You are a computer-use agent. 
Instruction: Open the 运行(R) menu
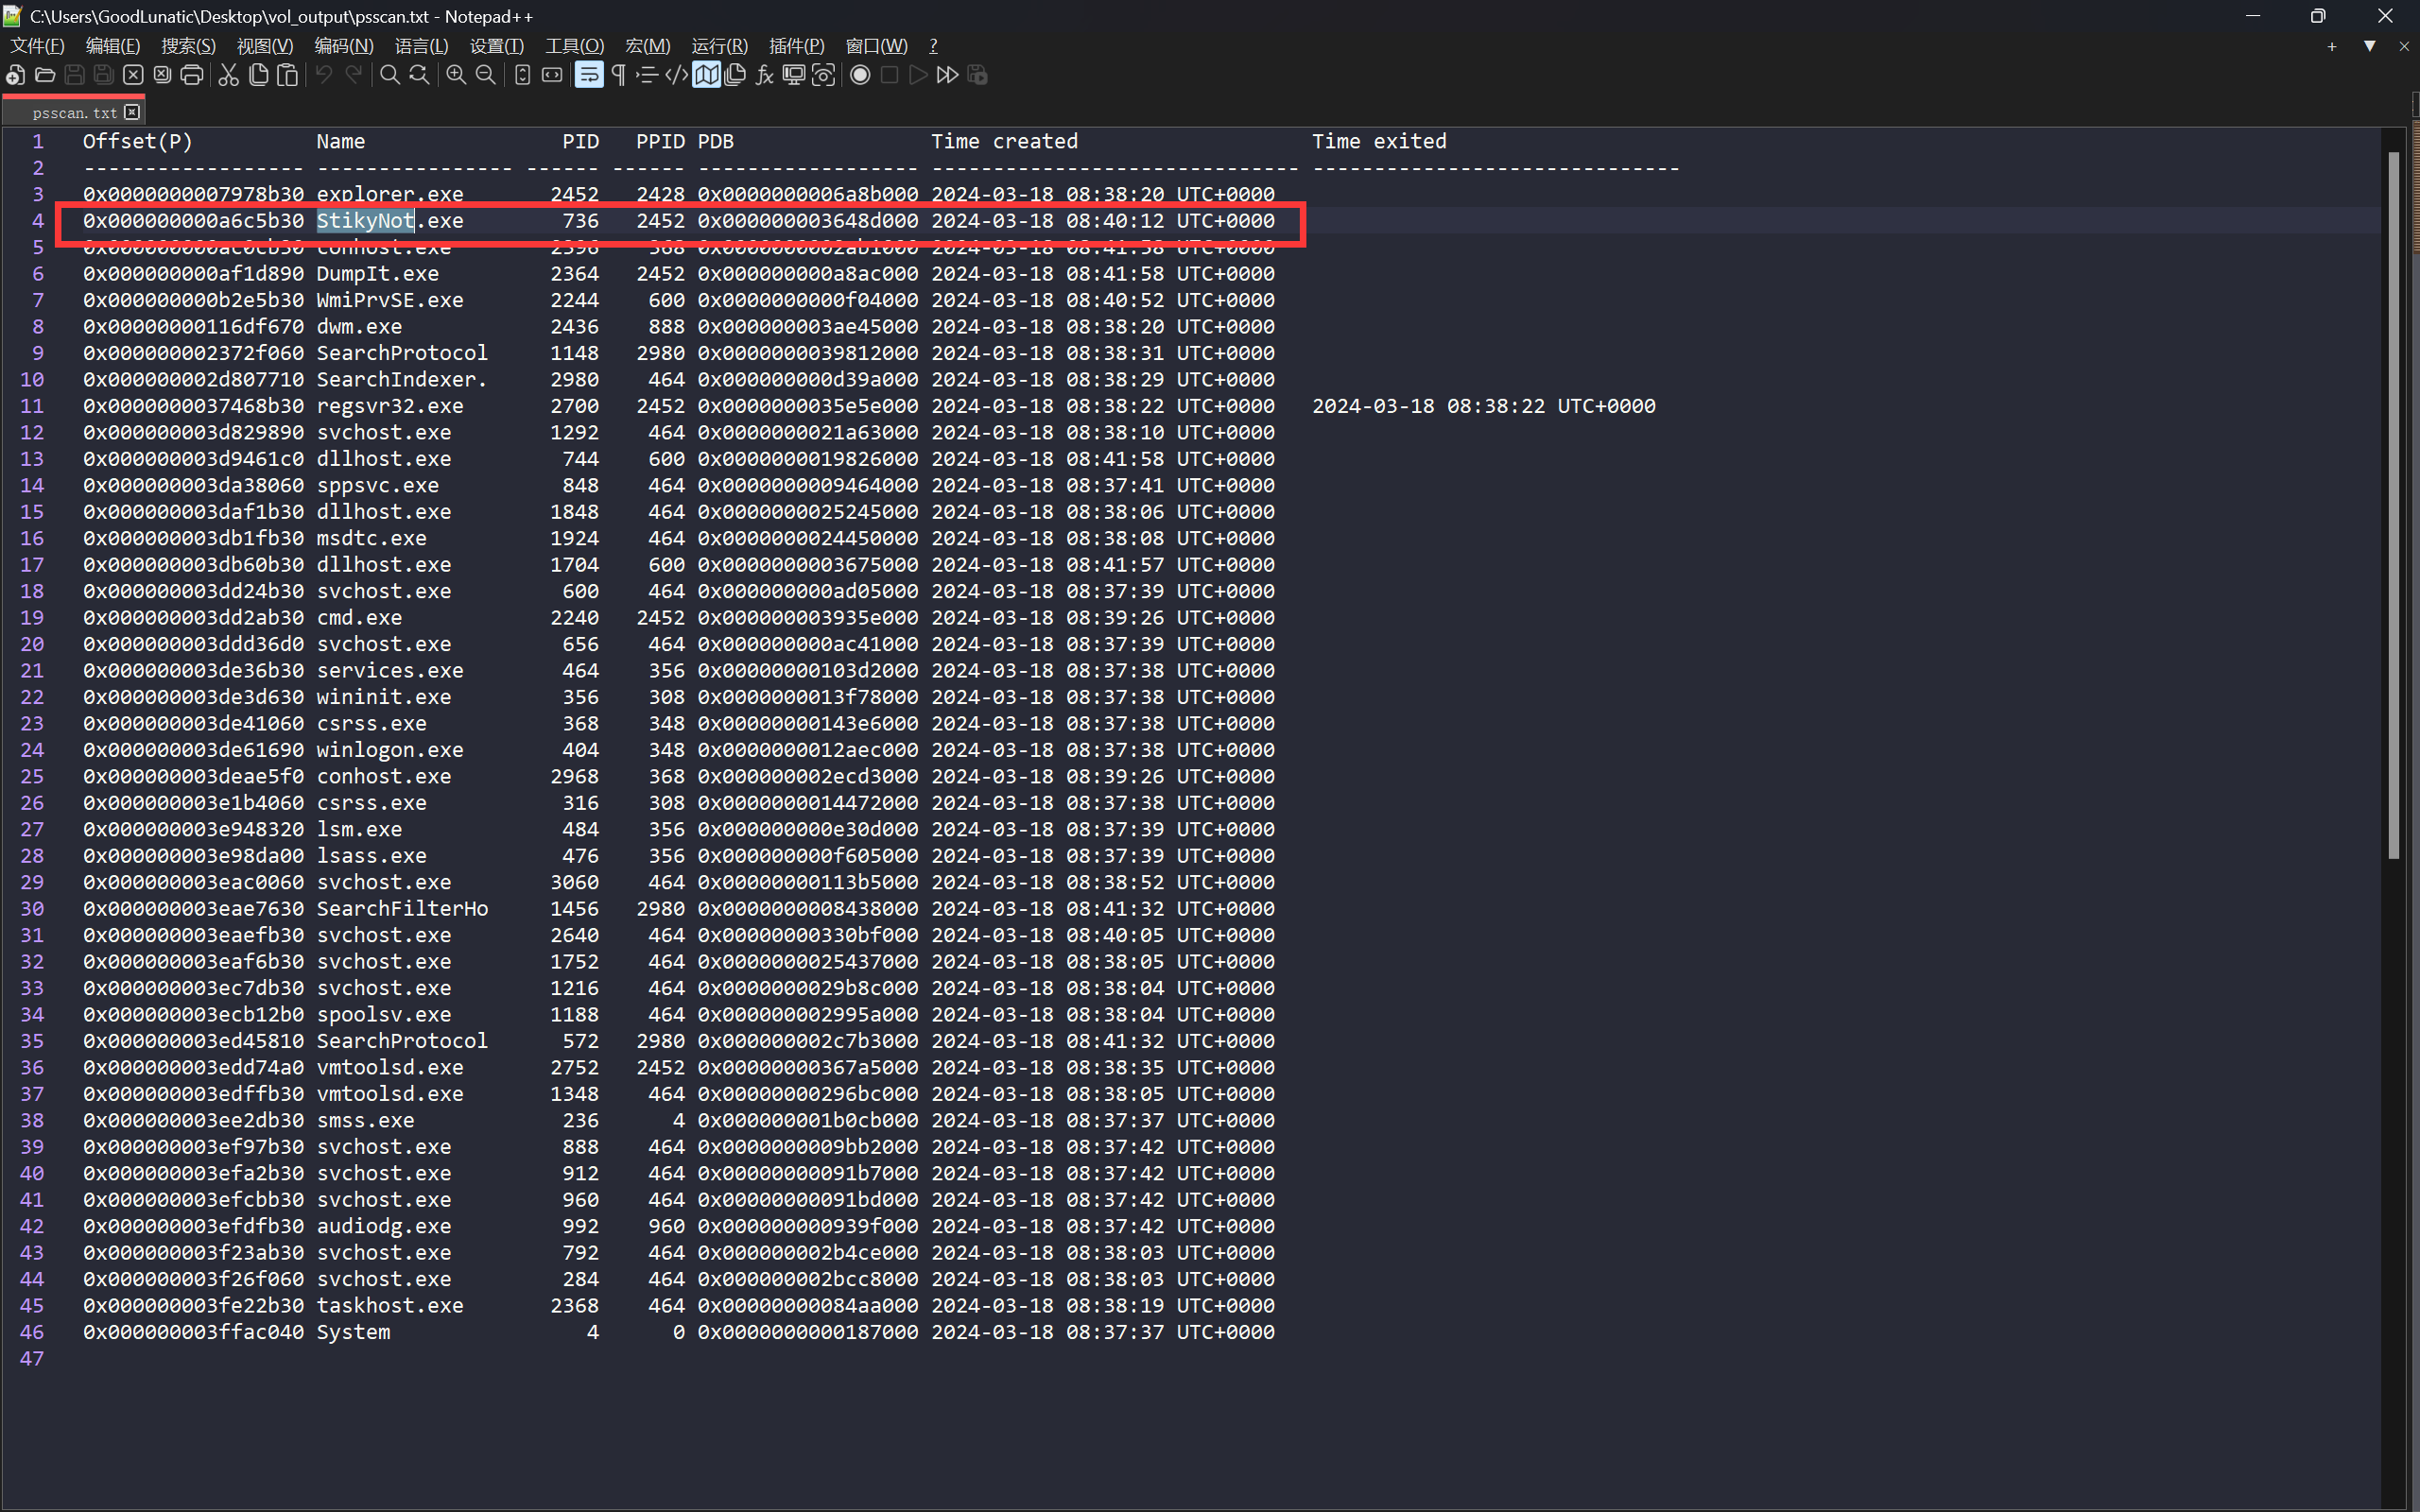[720, 46]
